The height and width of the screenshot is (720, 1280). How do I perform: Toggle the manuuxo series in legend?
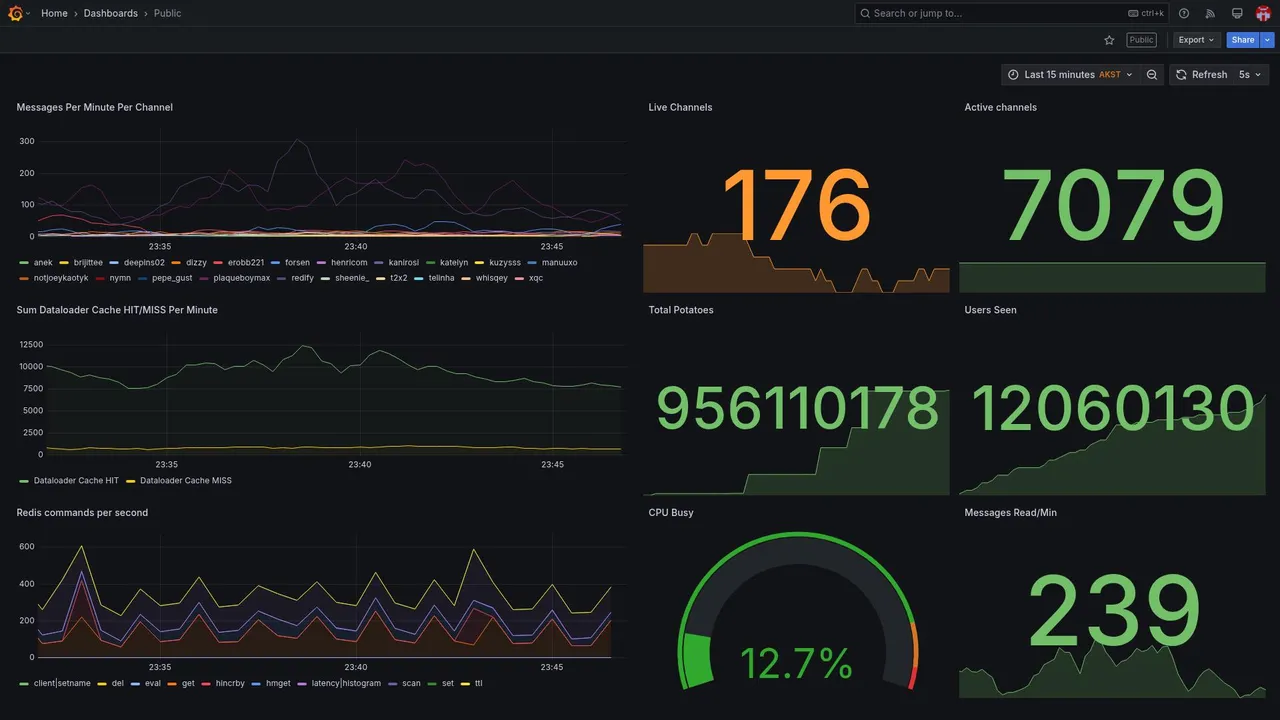(559, 263)
